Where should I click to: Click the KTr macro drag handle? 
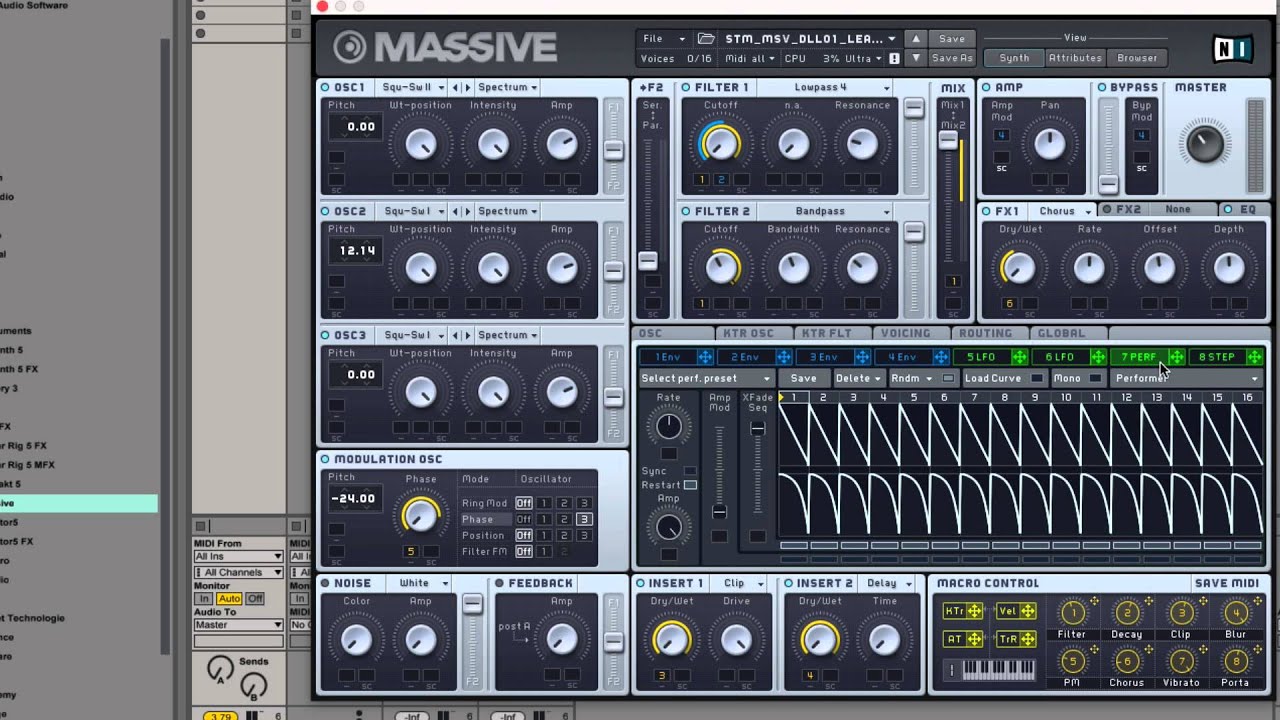click(x=975, y=611)
